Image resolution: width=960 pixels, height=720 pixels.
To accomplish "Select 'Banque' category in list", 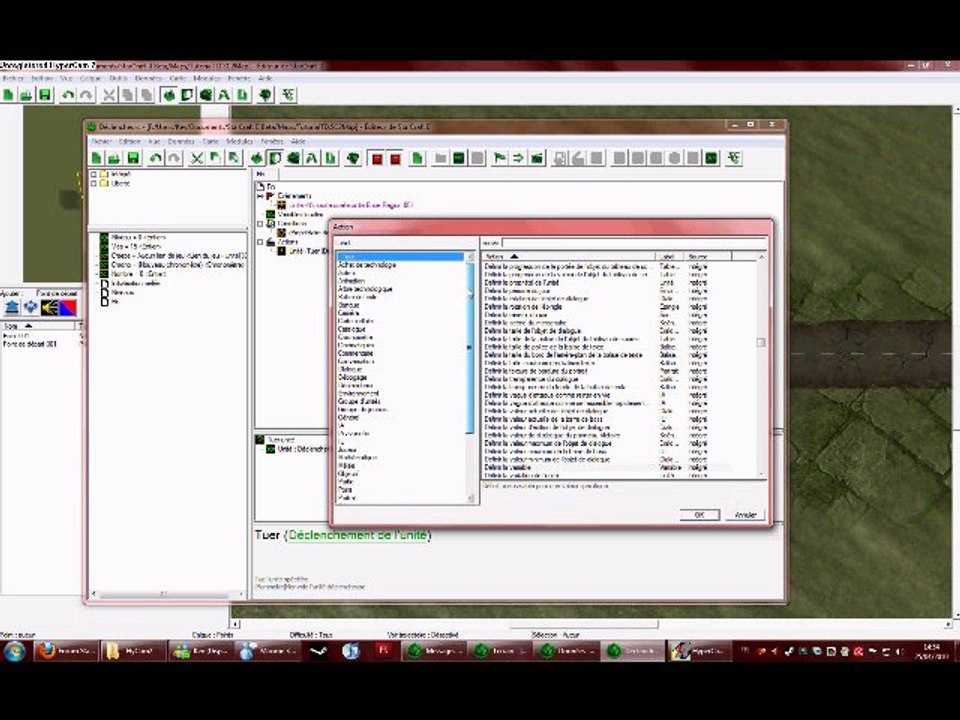I will tap(349, 305).
